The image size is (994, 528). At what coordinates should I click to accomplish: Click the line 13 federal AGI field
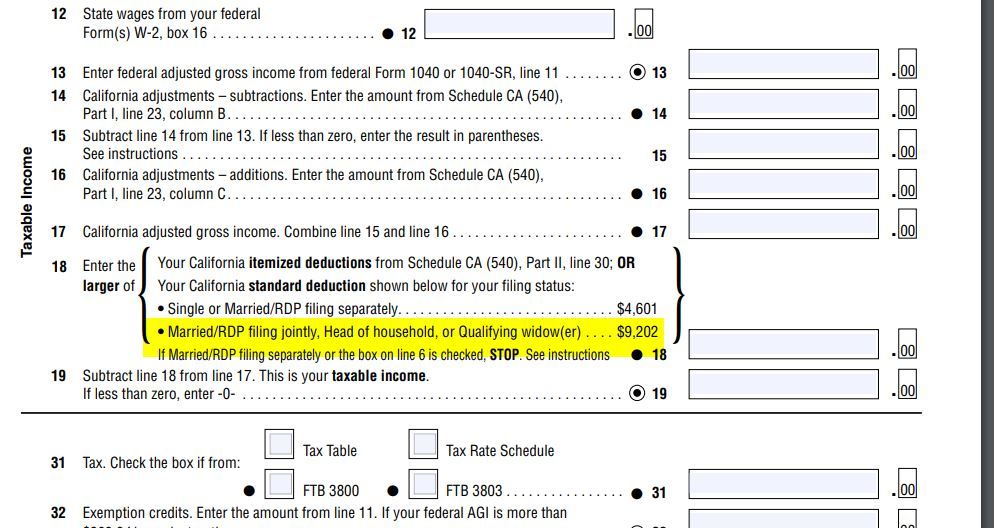tap(784, 64)
